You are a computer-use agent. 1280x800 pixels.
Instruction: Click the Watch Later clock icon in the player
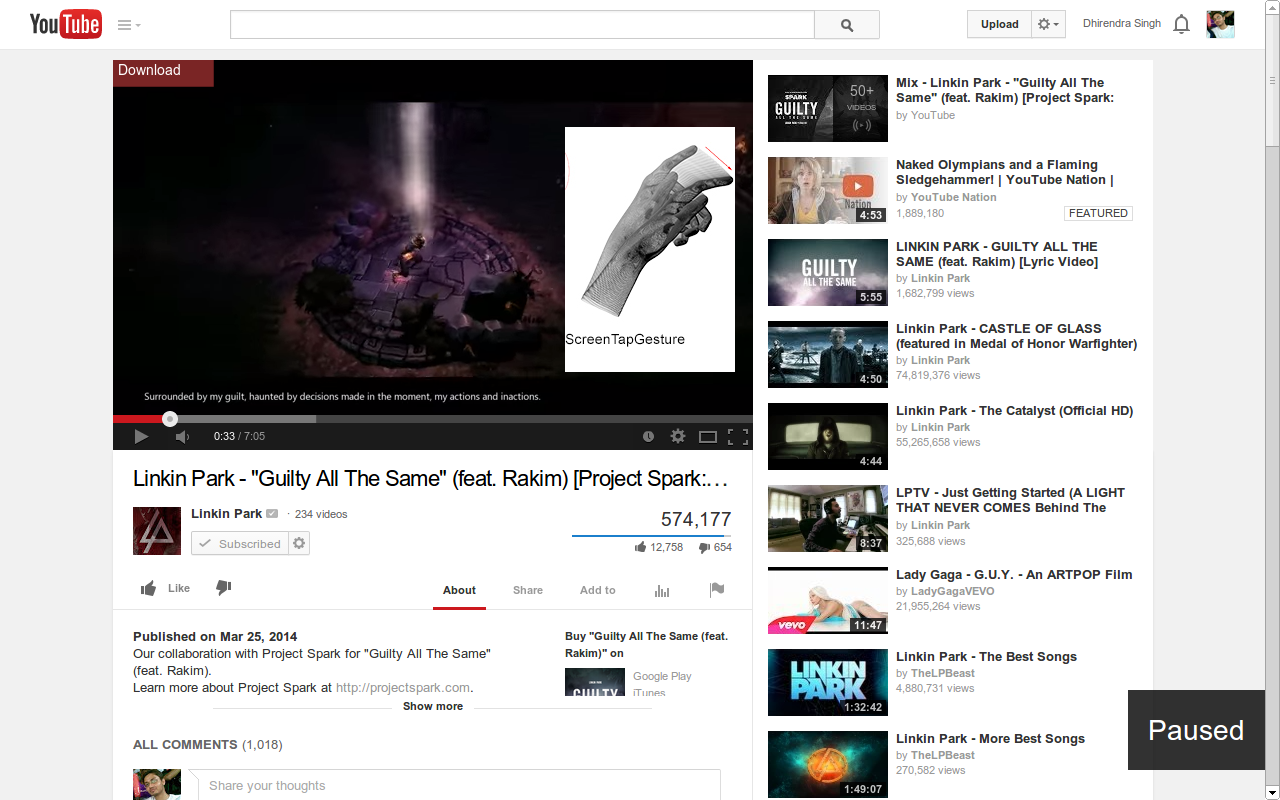(x=648, y=436)
